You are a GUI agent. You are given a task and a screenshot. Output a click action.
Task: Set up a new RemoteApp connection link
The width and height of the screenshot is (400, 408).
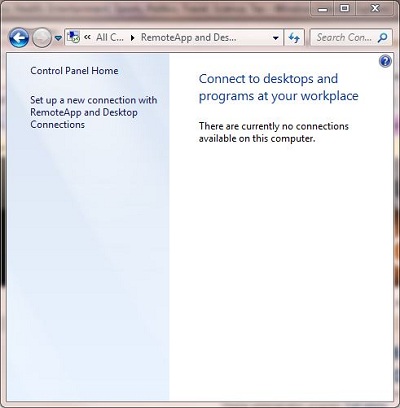pos(94,112)
